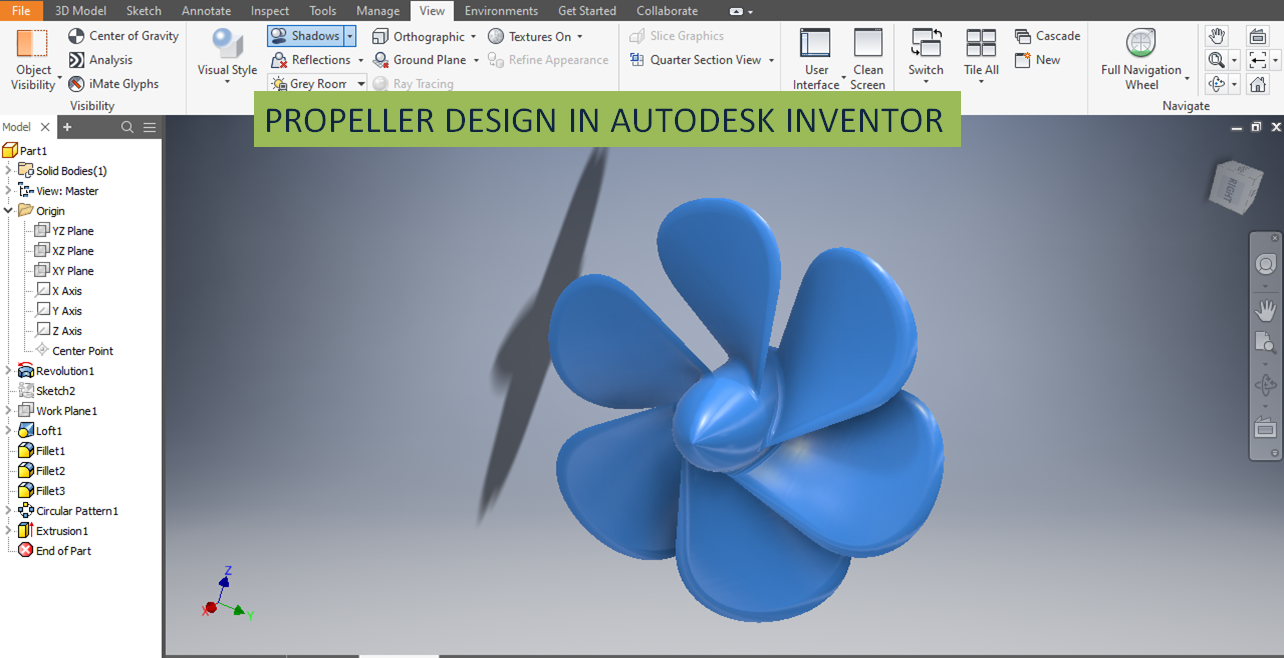Toggle Analysis visibility

100,60
